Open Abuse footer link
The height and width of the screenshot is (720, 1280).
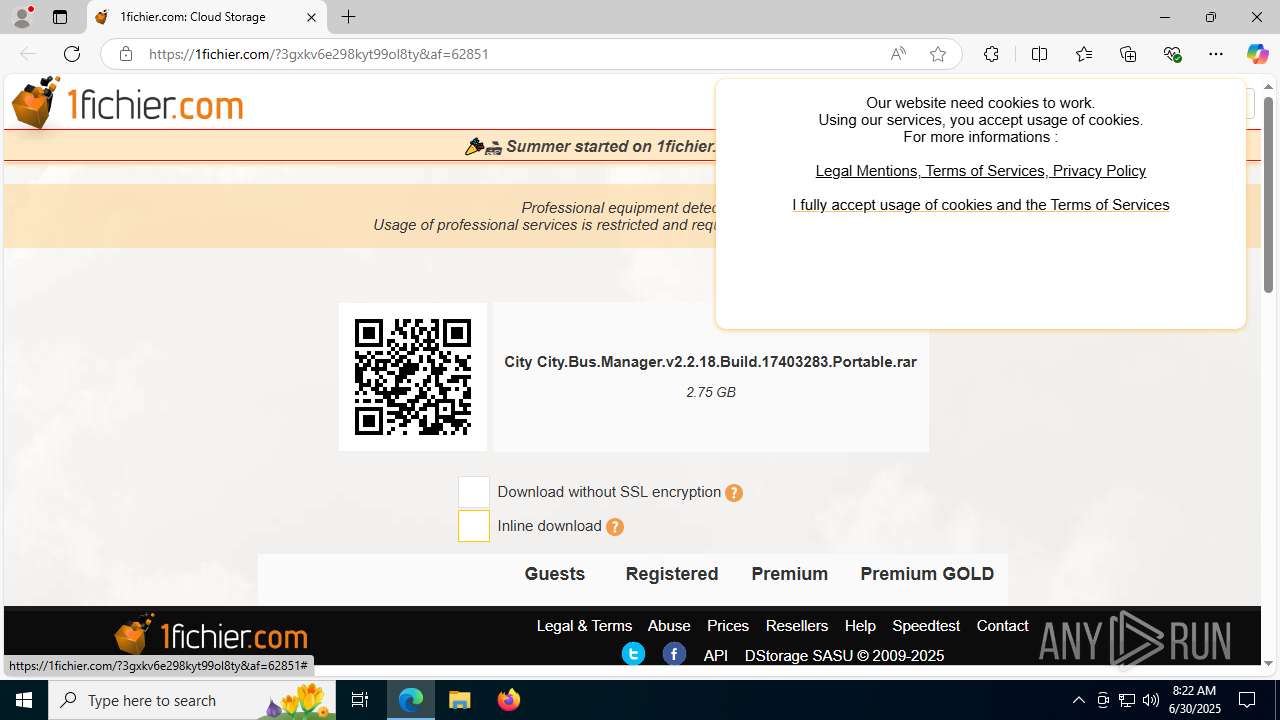[x=669, y=626]
